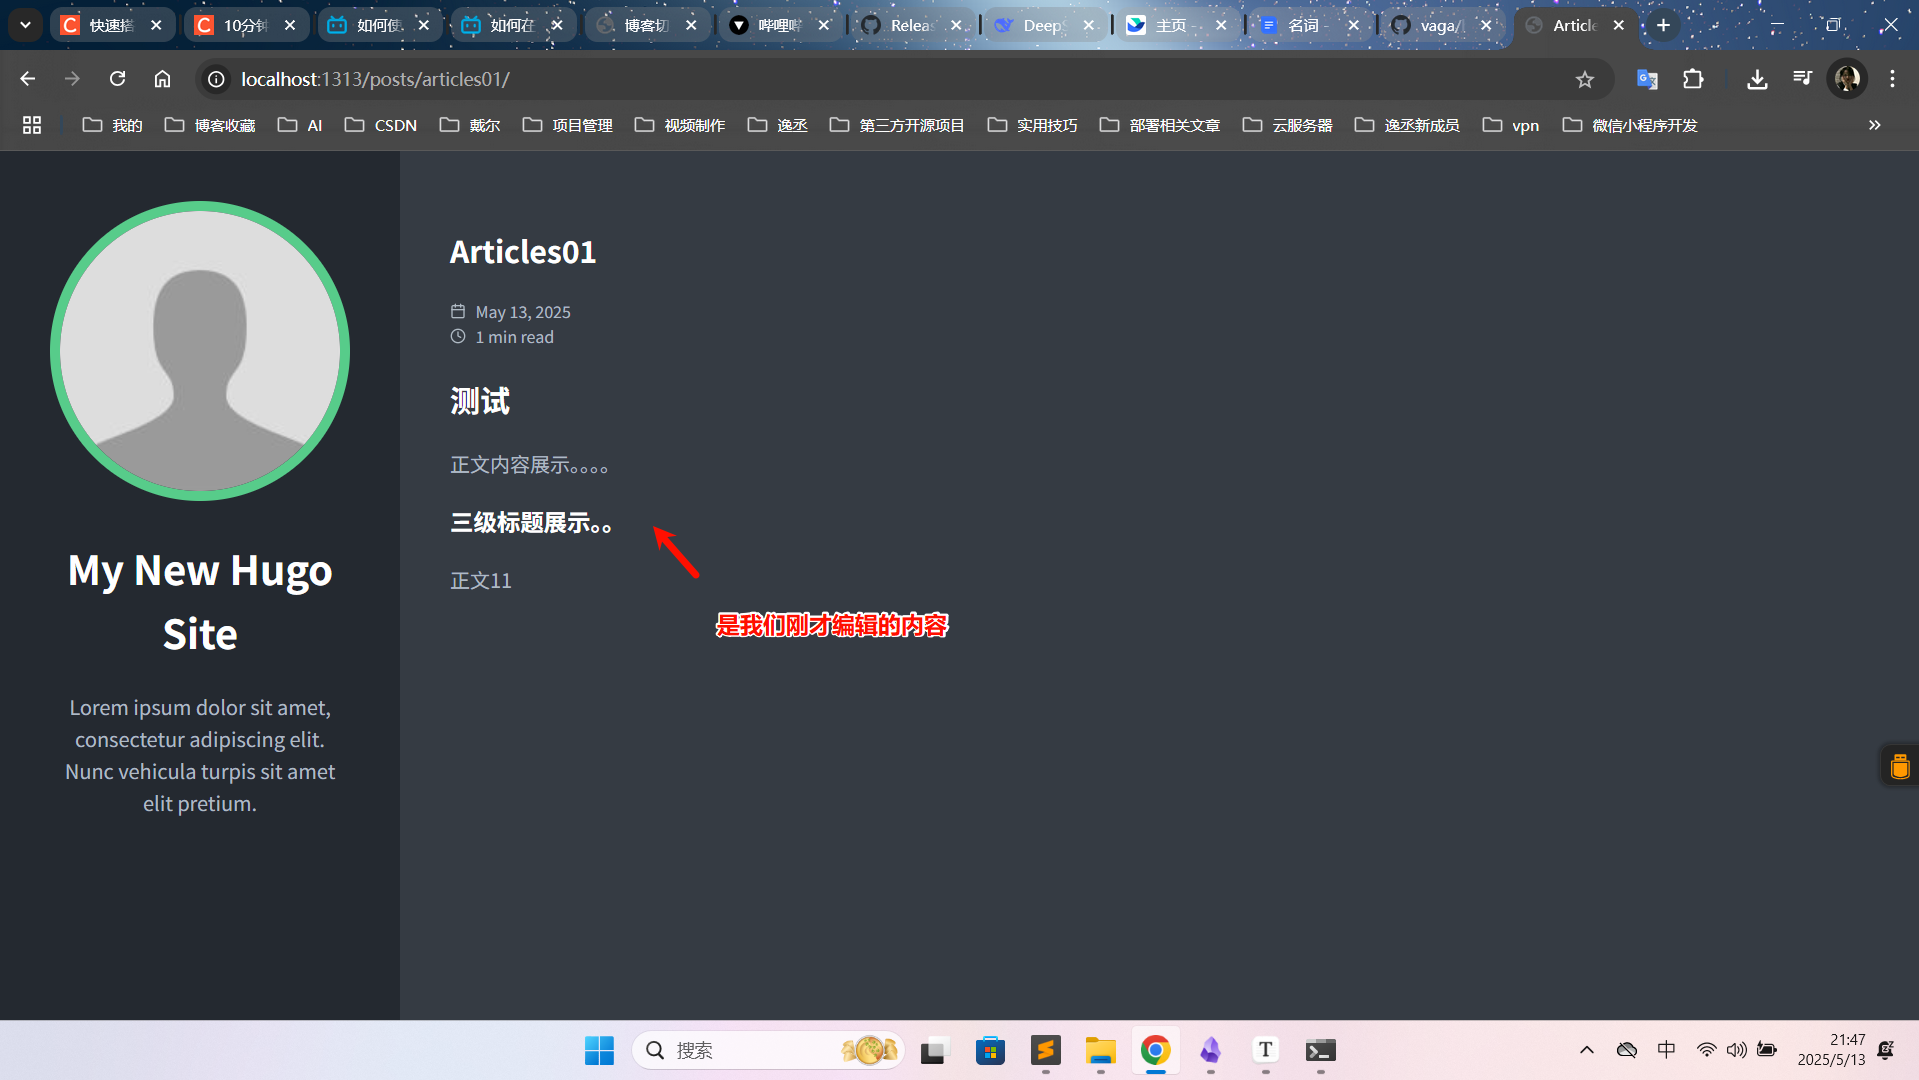
Task: Go forward with the browser forward arrow
Action: tap(72, 79)
